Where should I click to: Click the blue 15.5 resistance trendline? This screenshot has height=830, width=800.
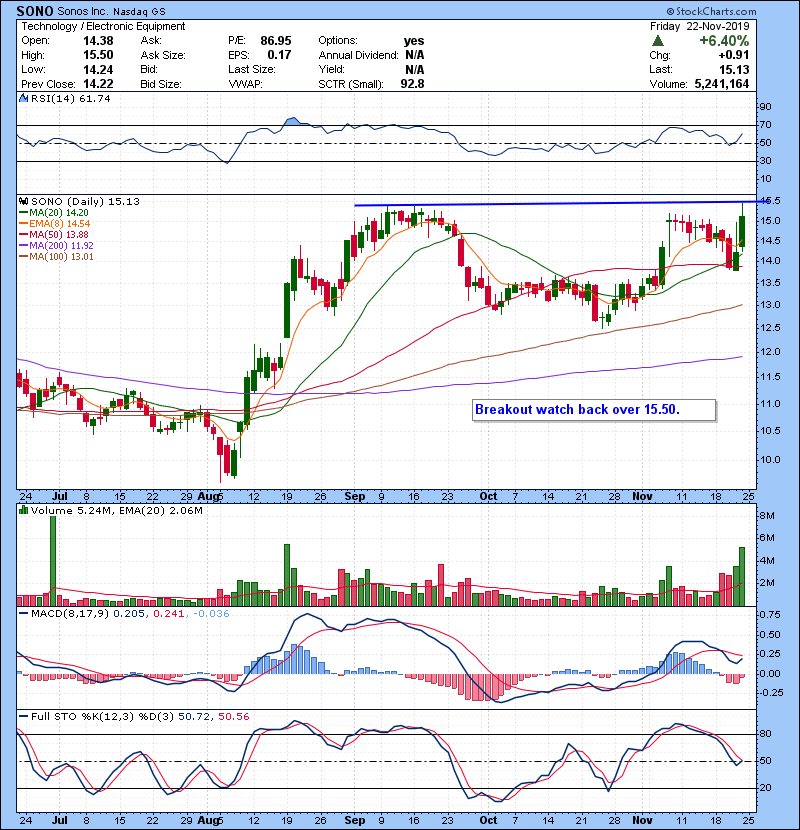point(560,203)
